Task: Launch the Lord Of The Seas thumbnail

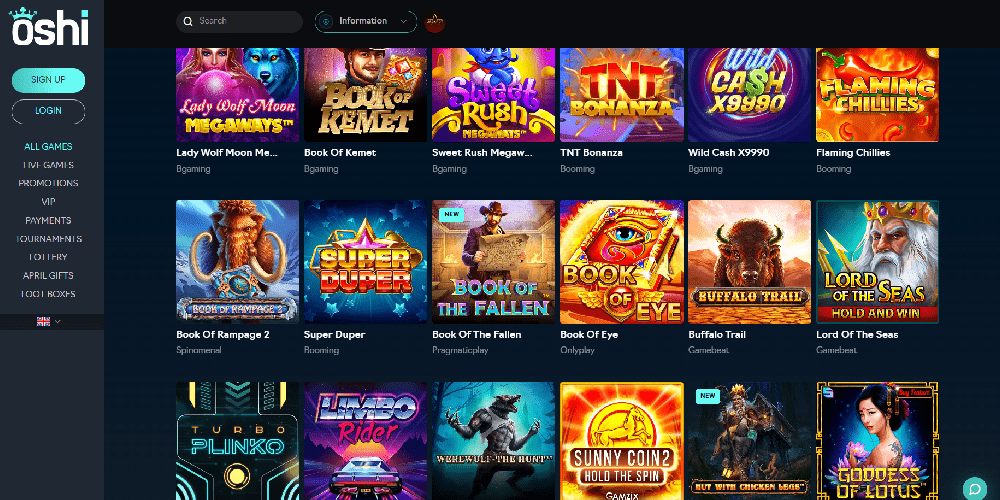Action: (x=878, y=262)
